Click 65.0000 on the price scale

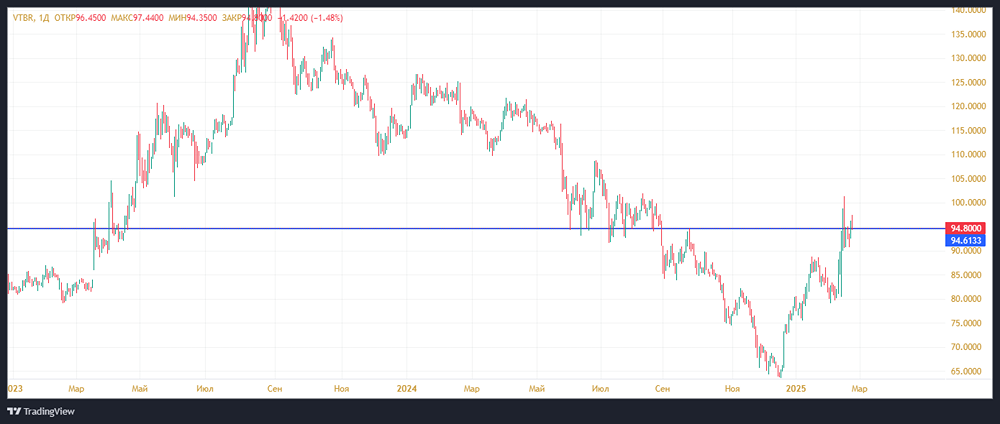(967, 371)
